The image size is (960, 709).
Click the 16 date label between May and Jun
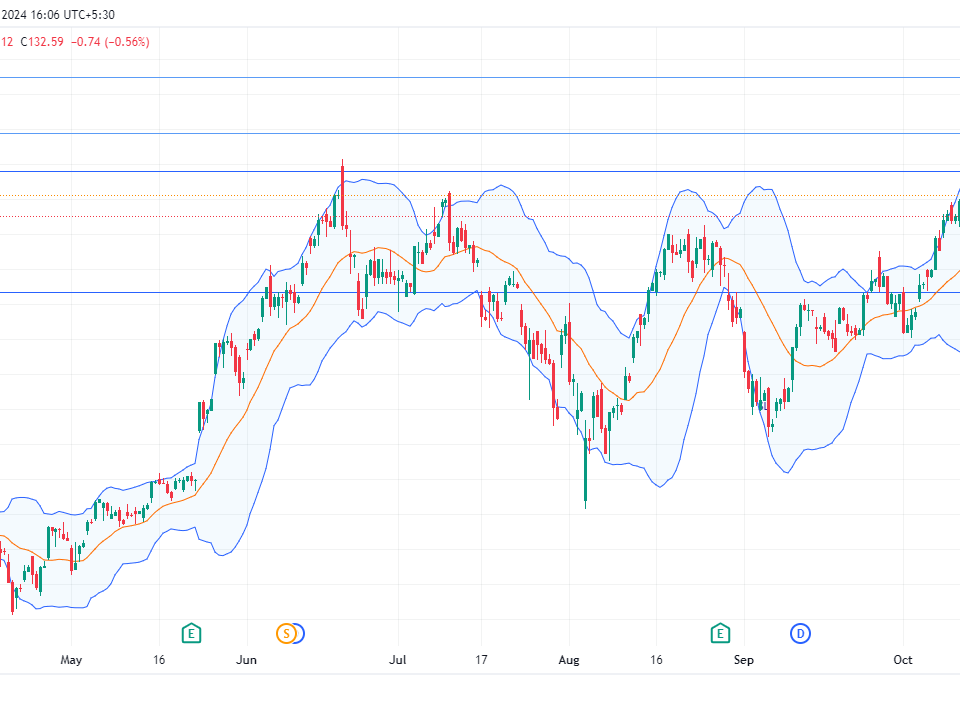click(159, 659)
